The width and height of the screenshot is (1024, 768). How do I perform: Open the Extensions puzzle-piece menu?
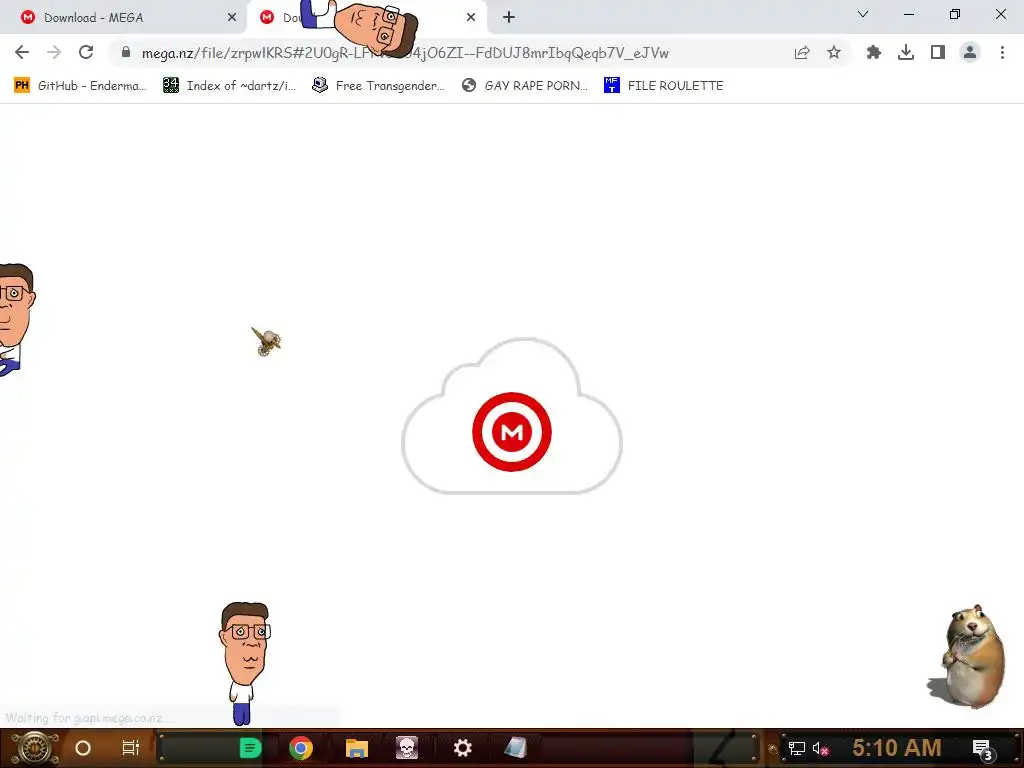click(x=873, y=53)
